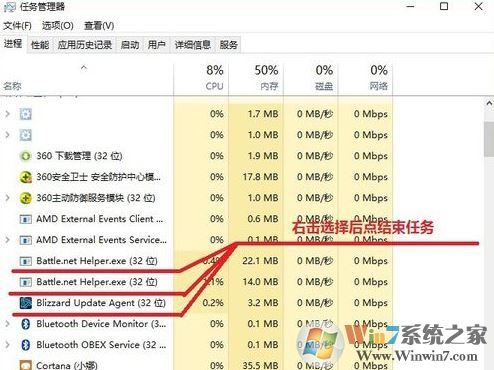Switch to the 服务 tab
Screen dimensions: 494x370
pyautogui.click(x=228, y=45)
